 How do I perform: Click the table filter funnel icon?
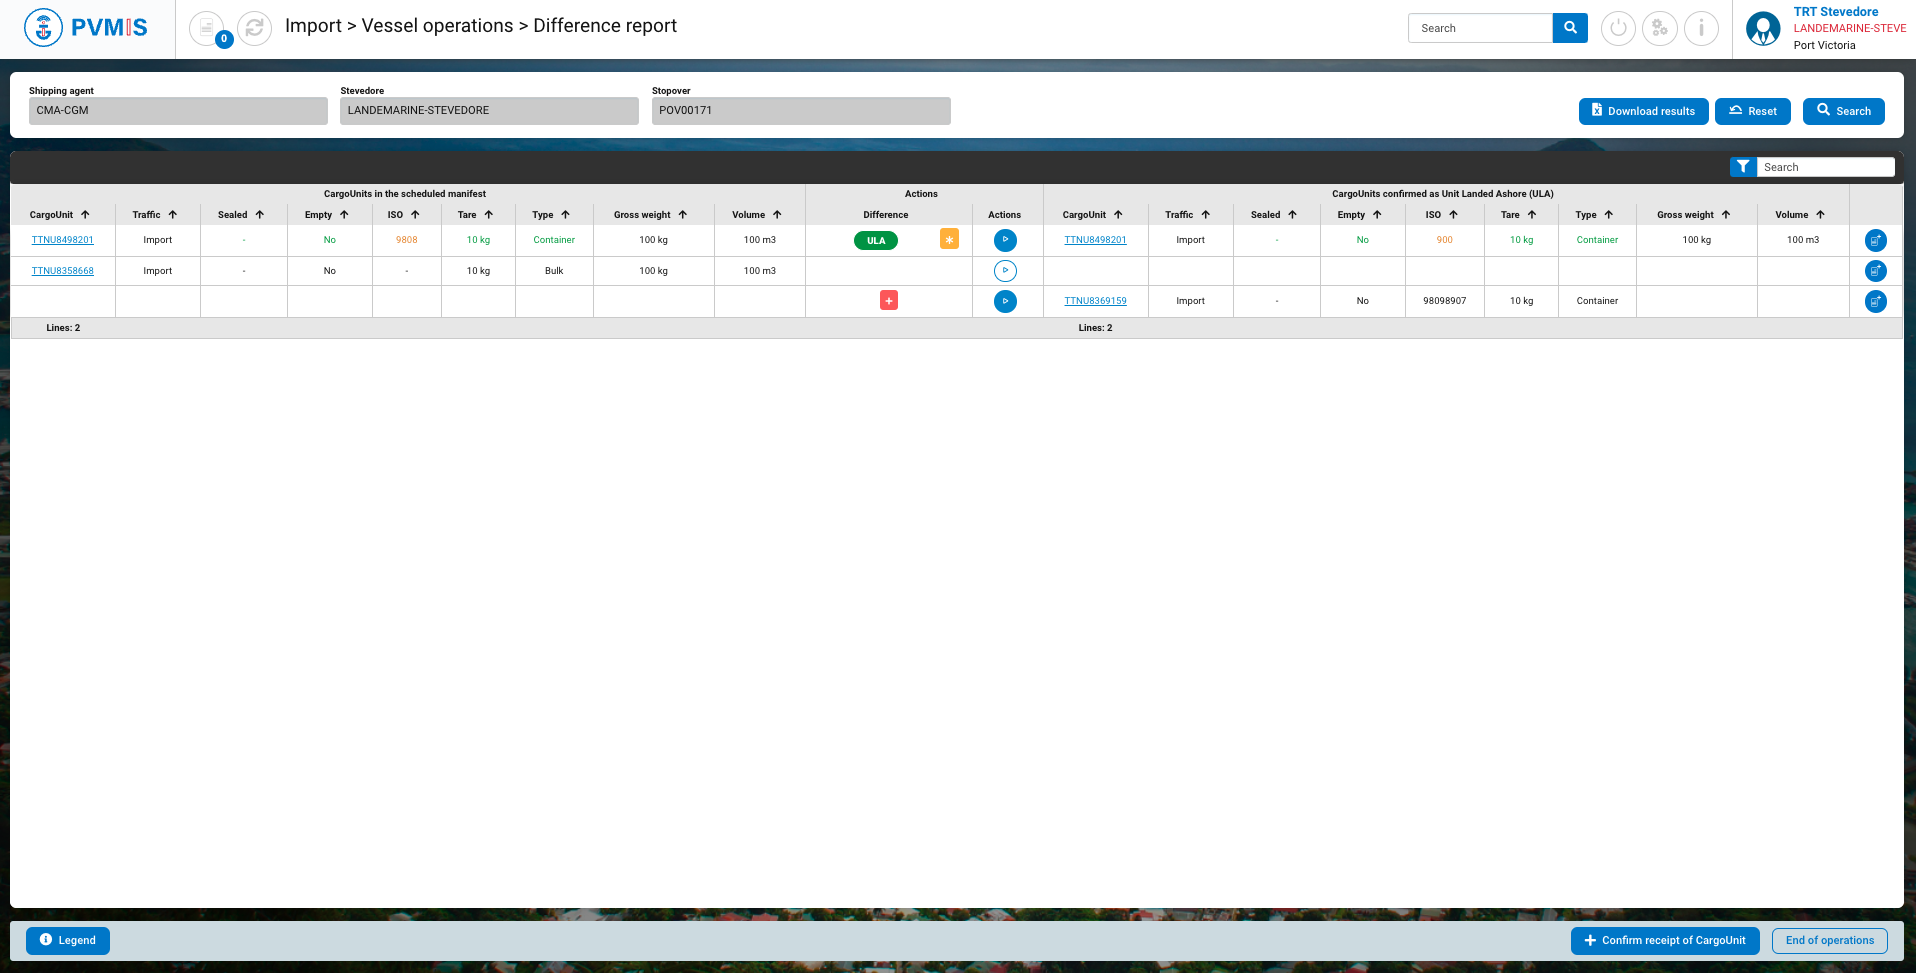1743,167
